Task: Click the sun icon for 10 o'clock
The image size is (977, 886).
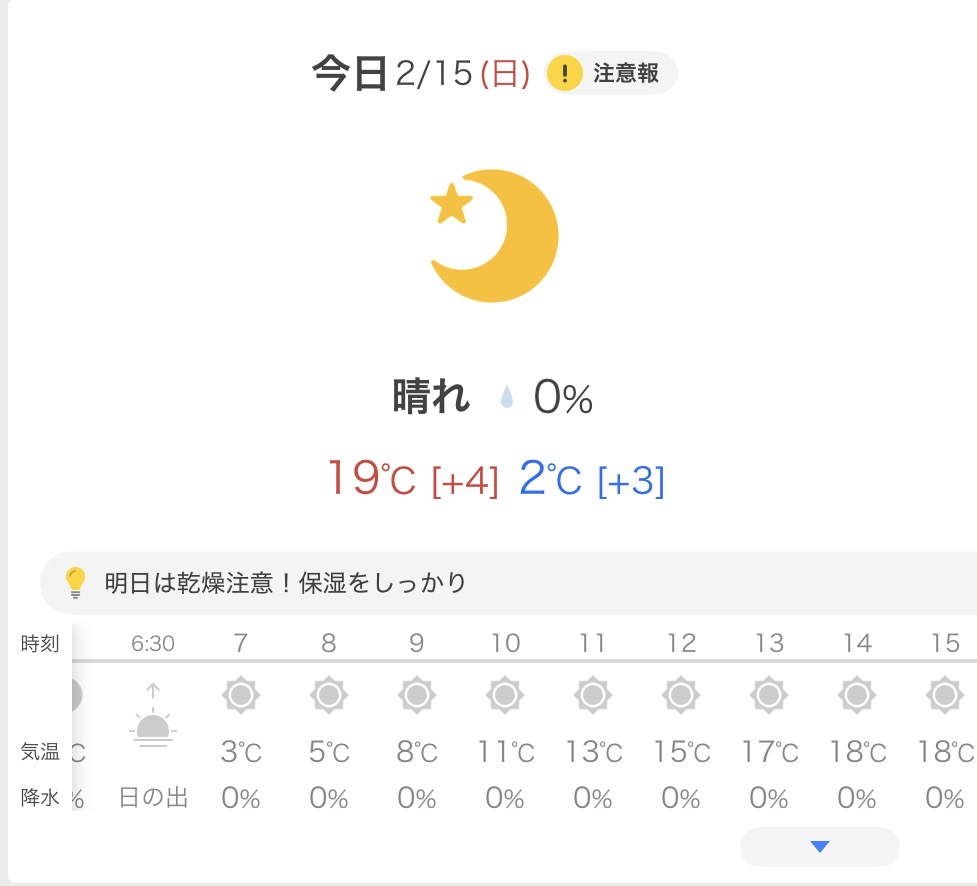Action: coord(505,693)
